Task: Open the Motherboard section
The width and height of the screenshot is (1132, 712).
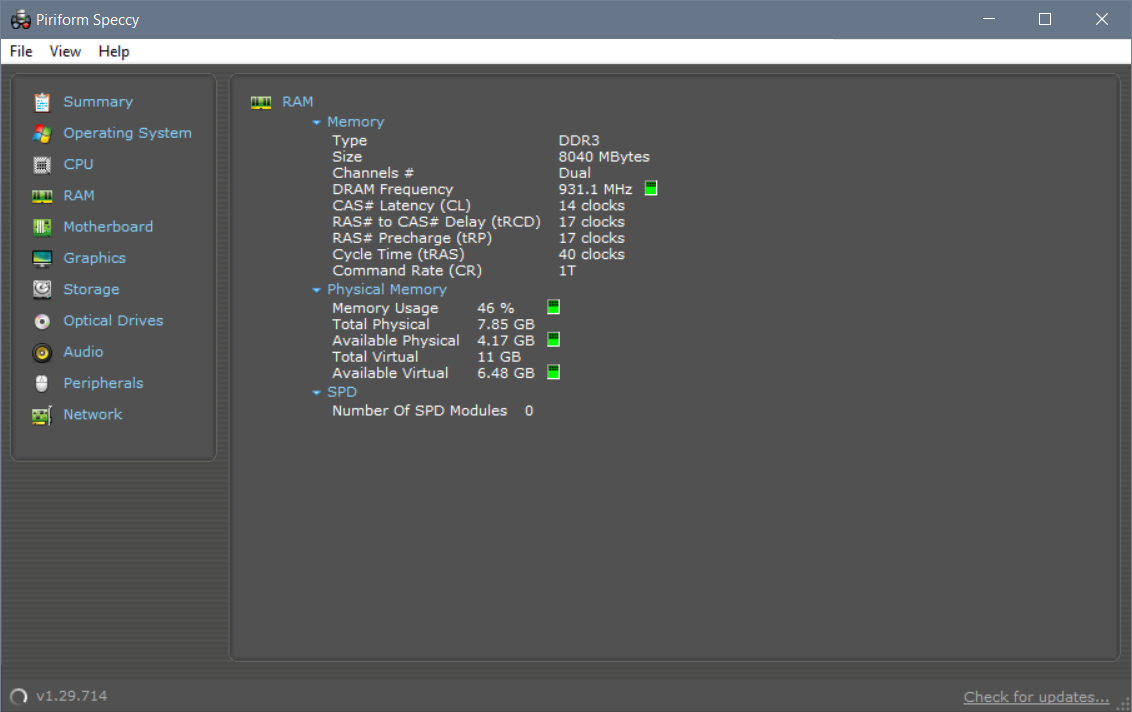Action: click(108, 227)
